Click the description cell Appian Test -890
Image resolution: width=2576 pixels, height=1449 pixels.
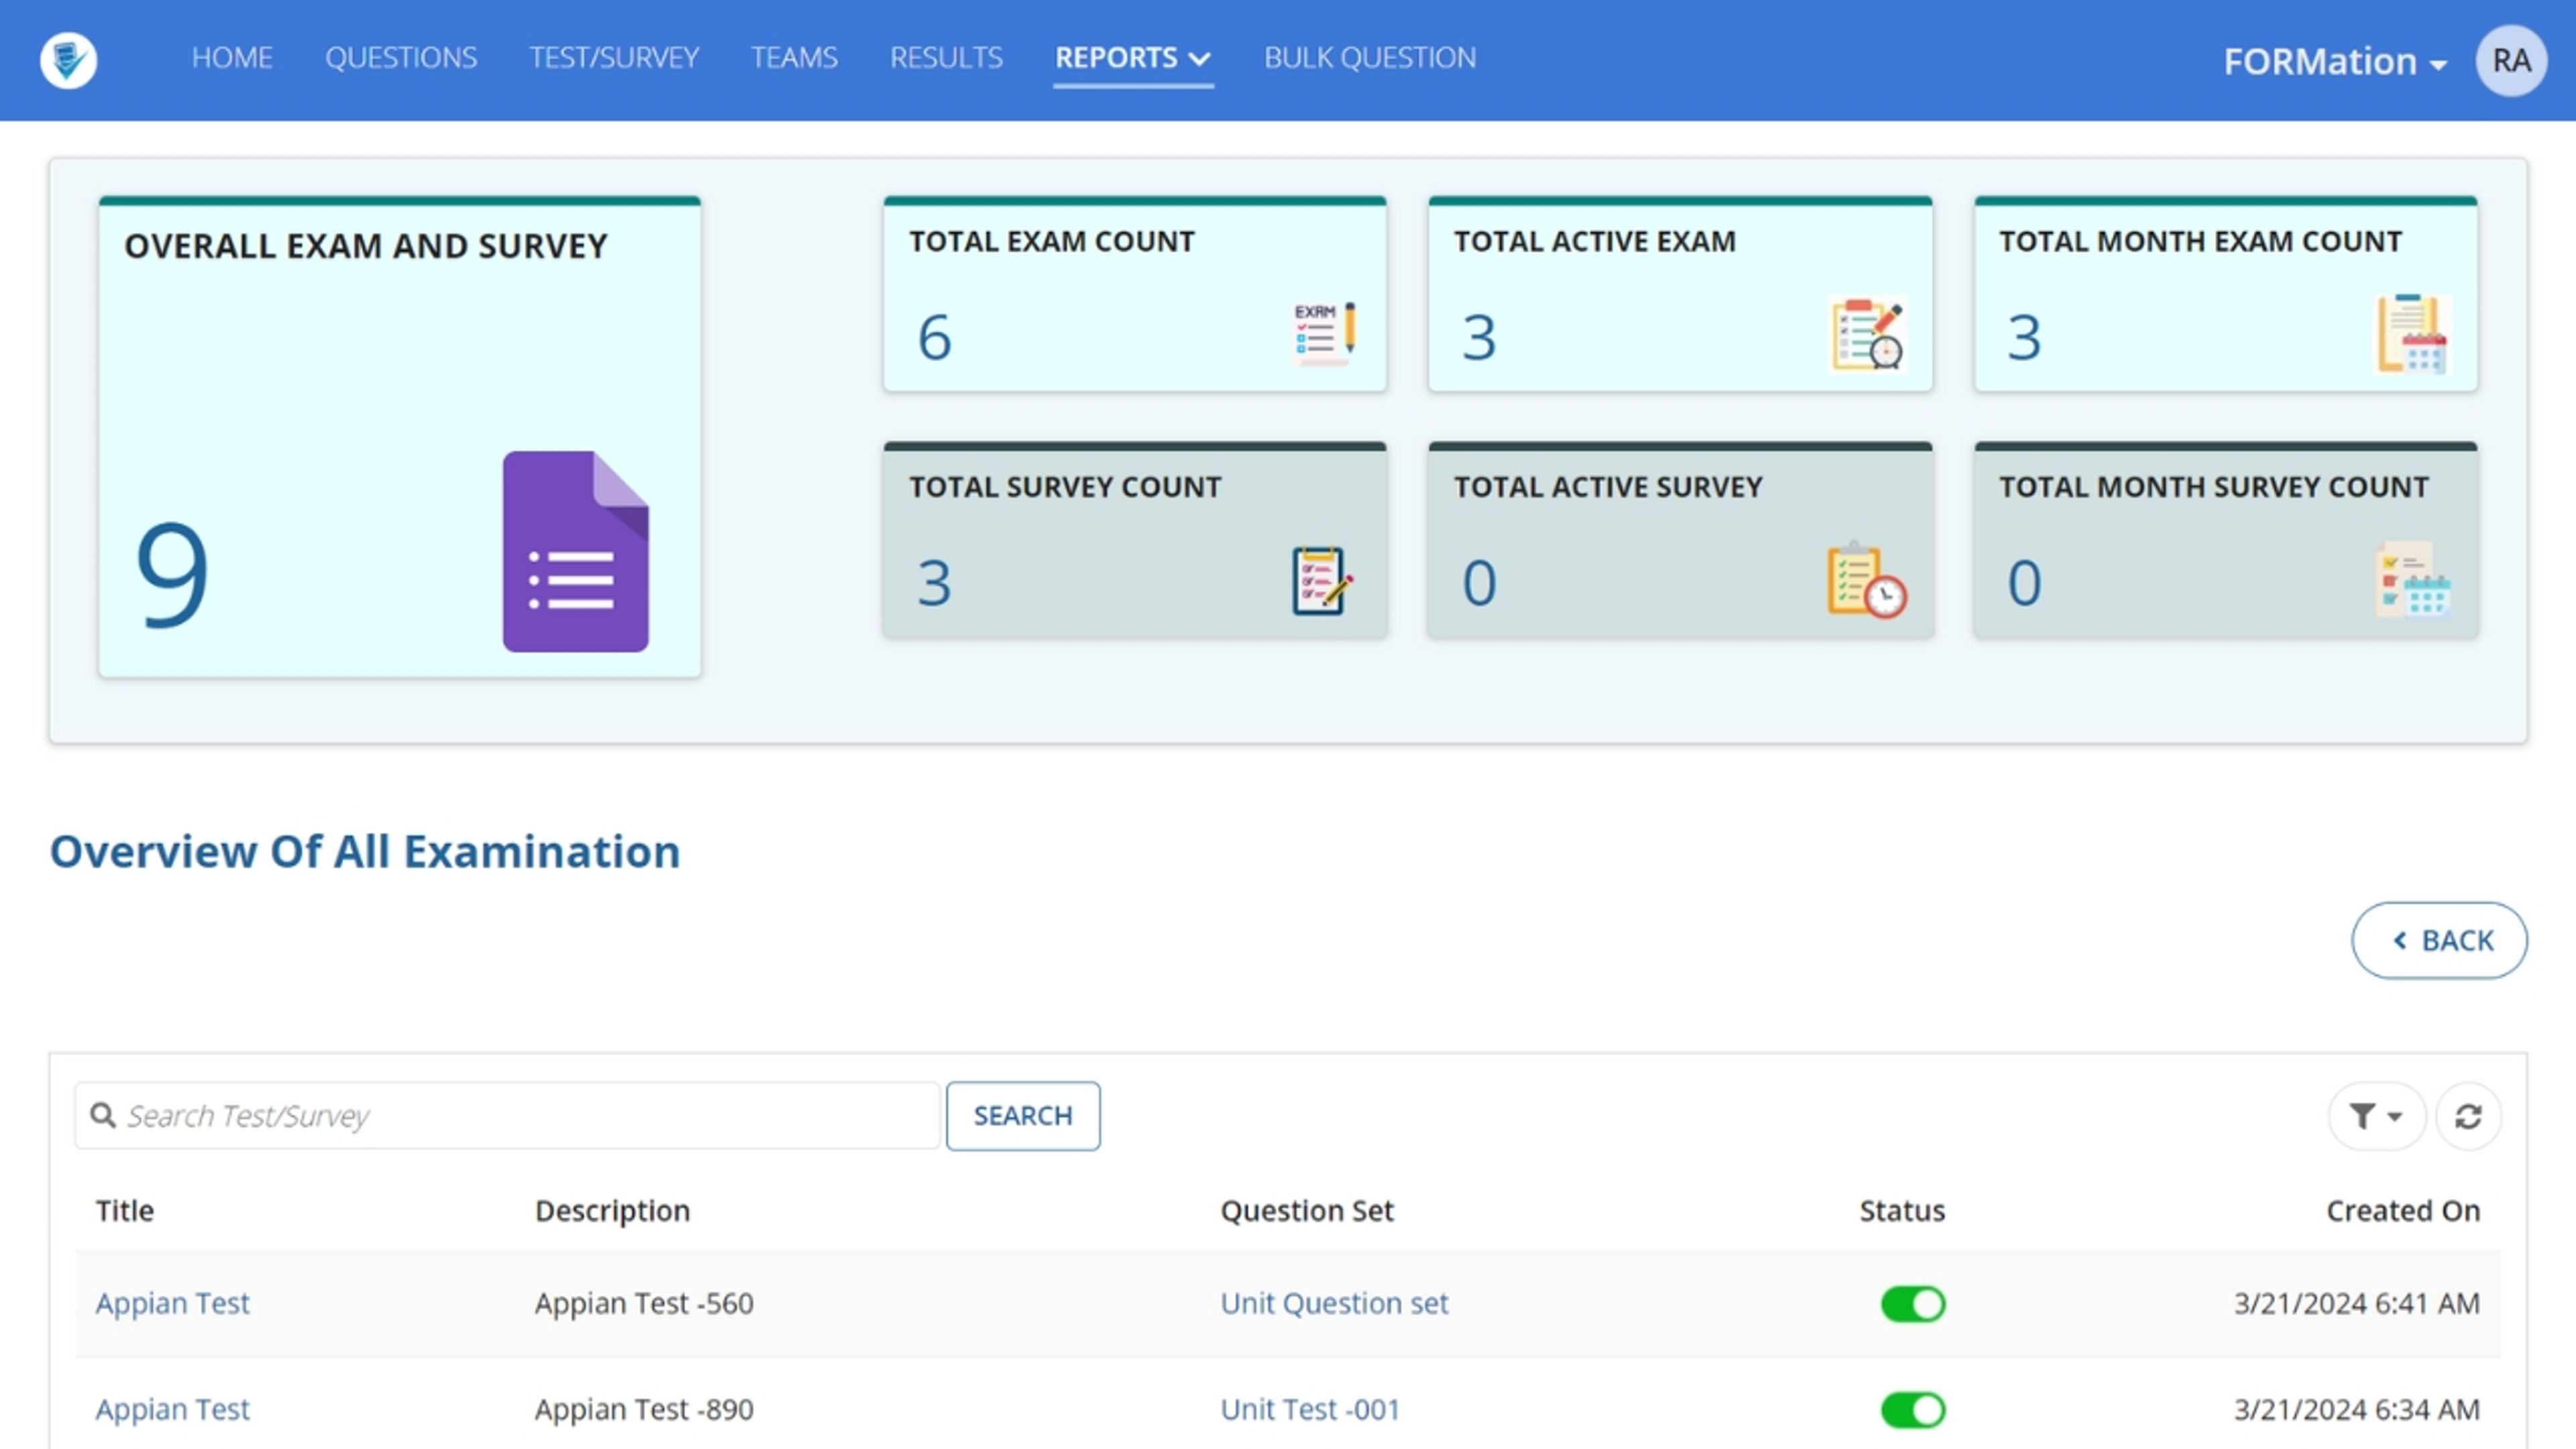coord(644,1410)
